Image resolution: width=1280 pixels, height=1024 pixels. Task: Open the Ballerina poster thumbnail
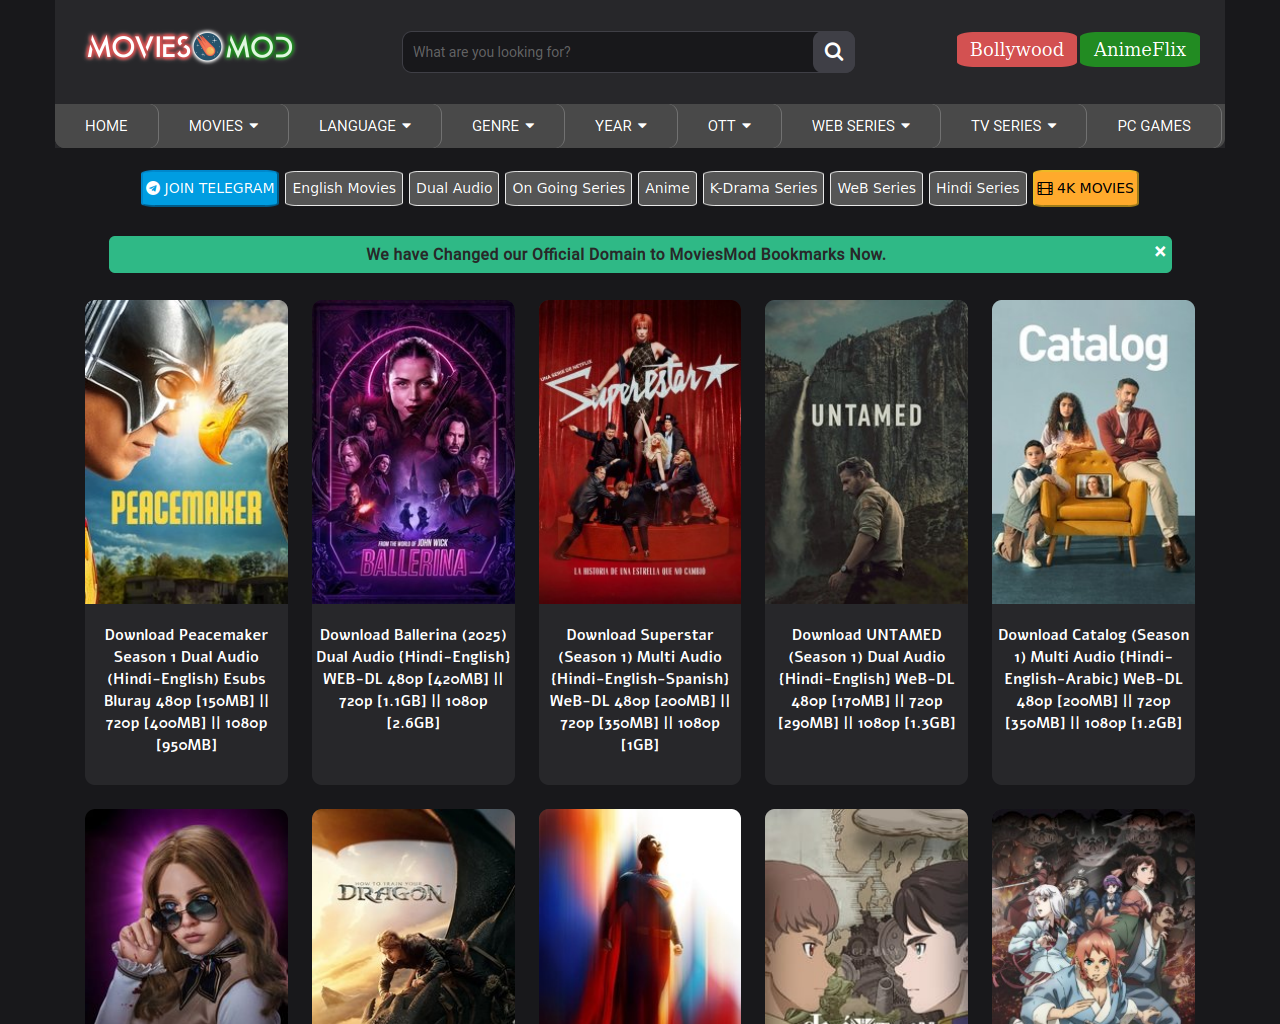pos(413,452)
